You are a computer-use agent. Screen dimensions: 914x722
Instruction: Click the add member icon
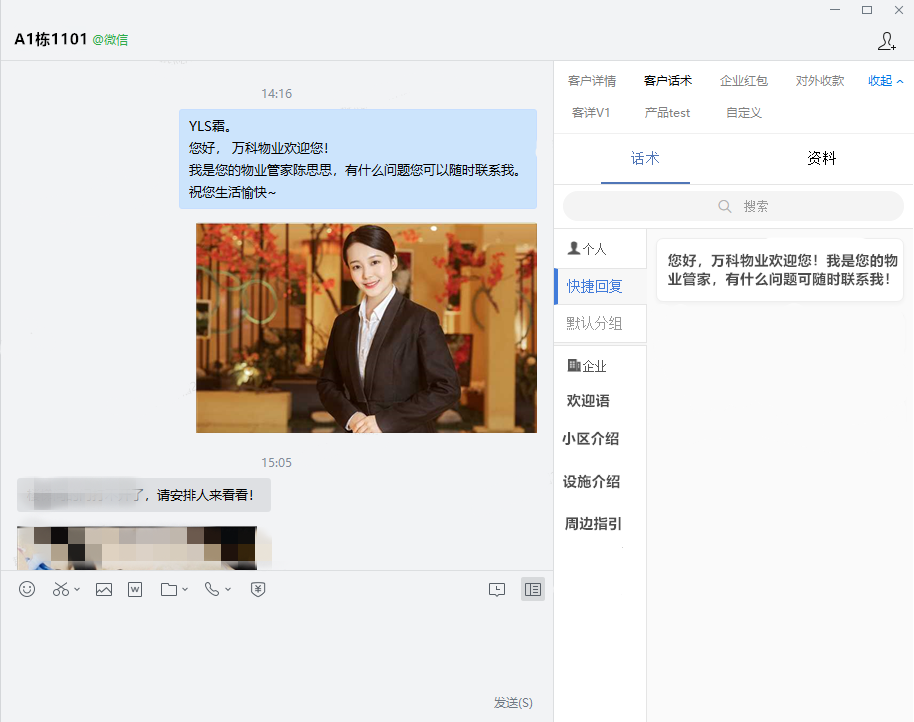point(886,41)
